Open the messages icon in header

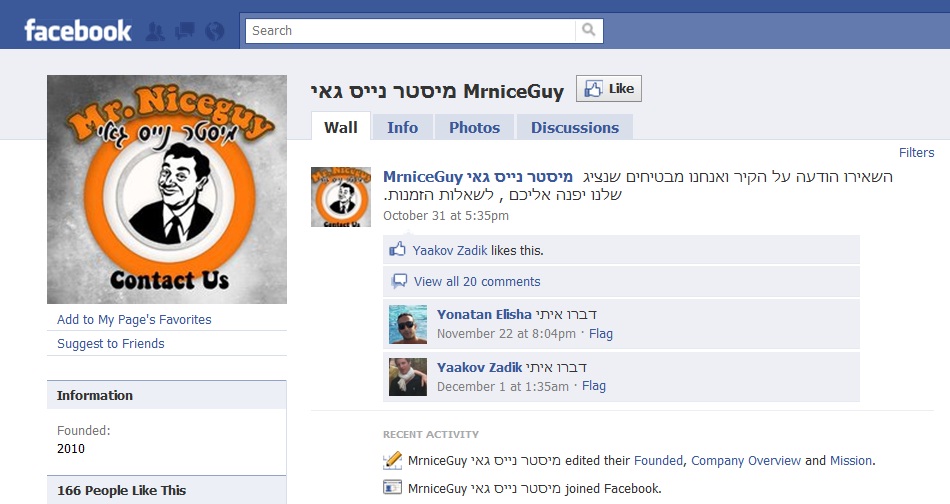185,31
